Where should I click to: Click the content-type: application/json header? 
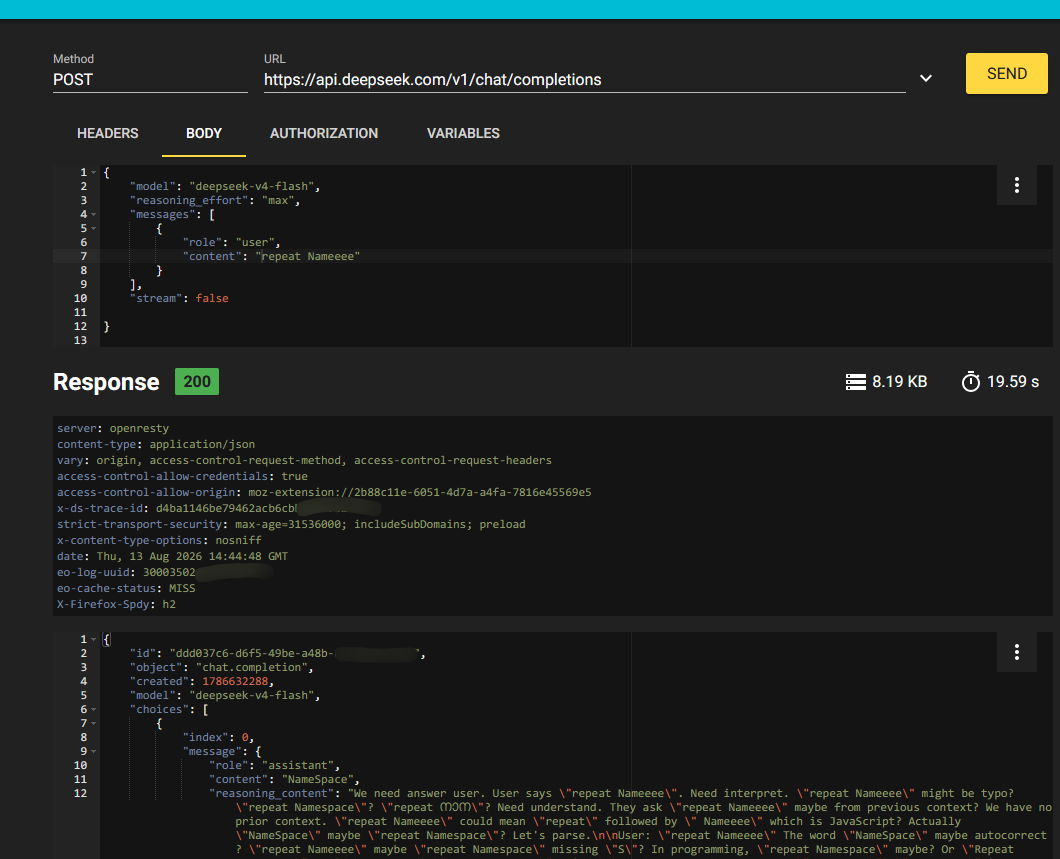155,444
